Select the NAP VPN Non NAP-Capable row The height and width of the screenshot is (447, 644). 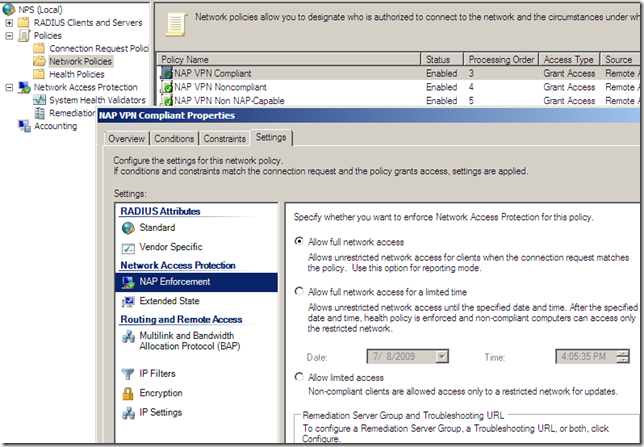(398, 101)
